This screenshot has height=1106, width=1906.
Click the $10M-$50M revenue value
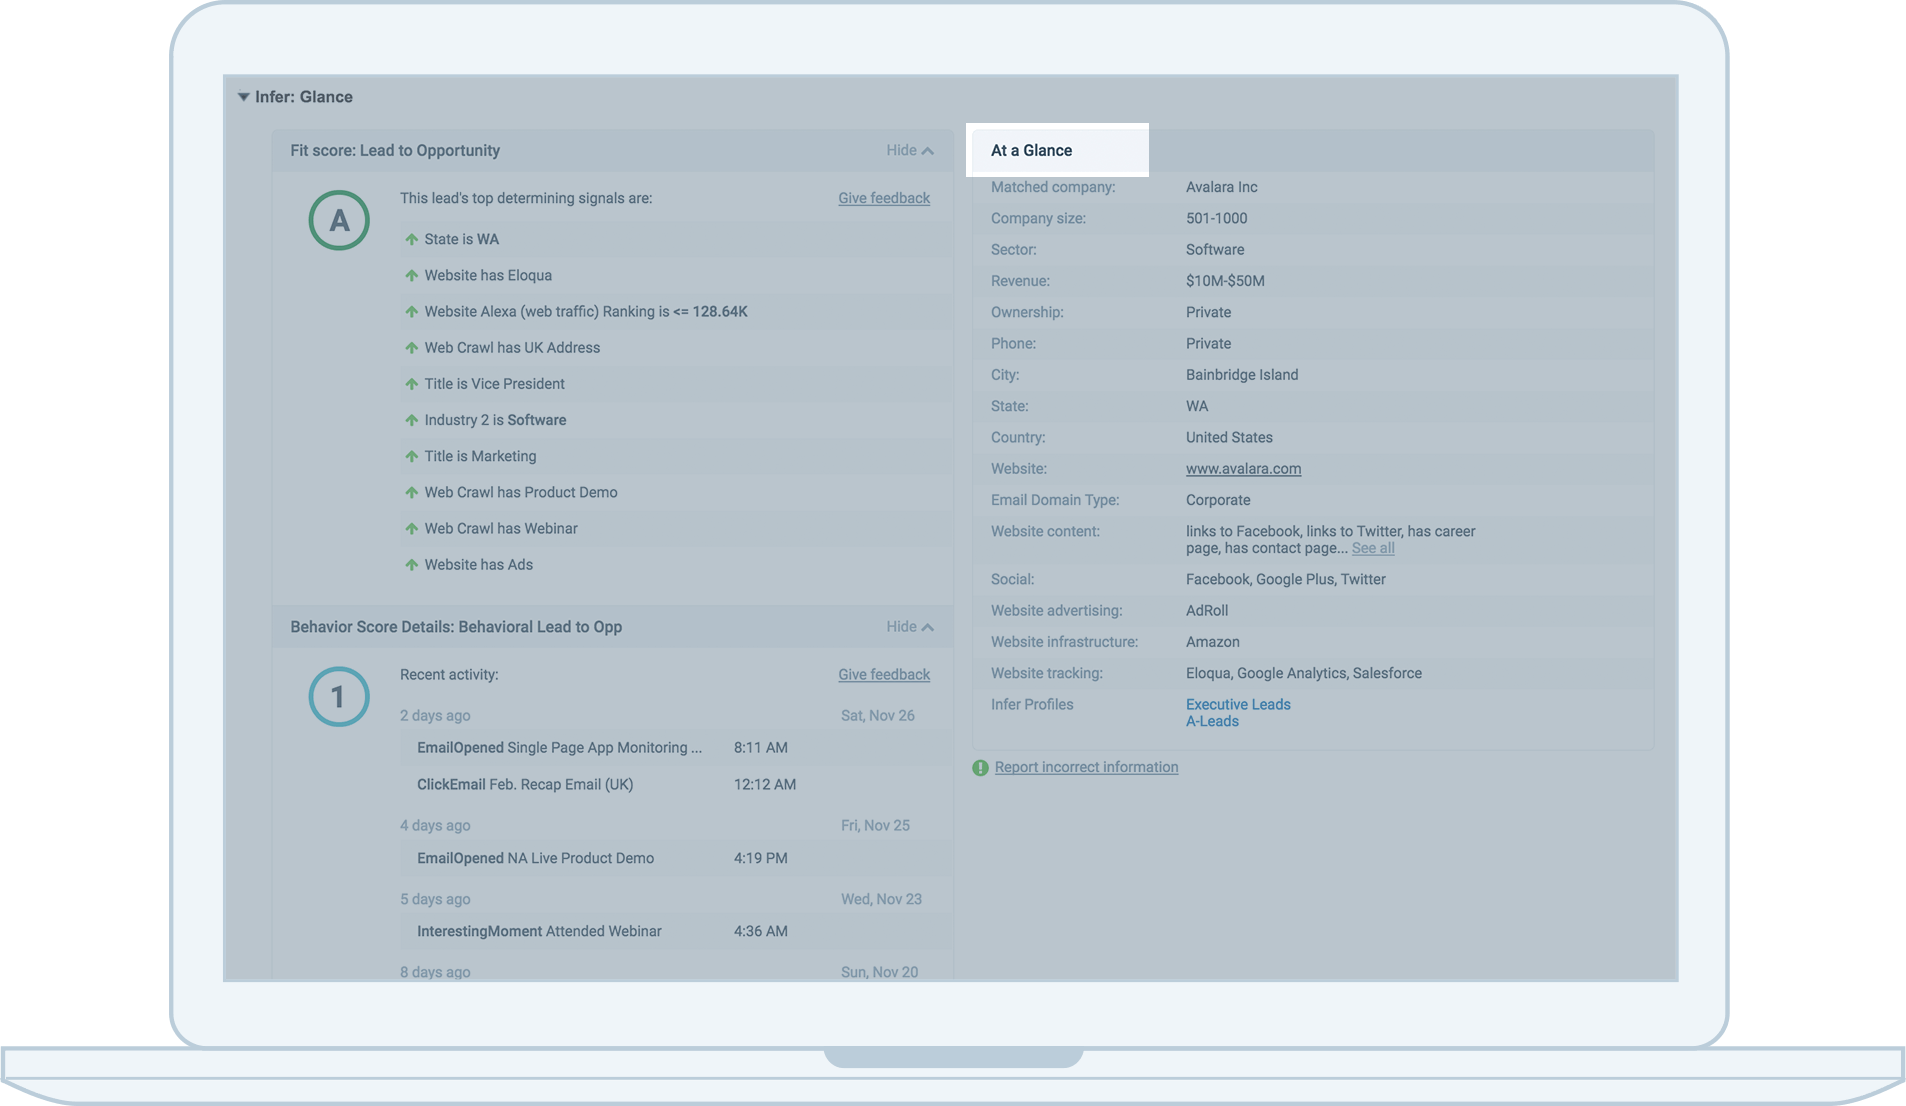click(x=1225, y=281)
